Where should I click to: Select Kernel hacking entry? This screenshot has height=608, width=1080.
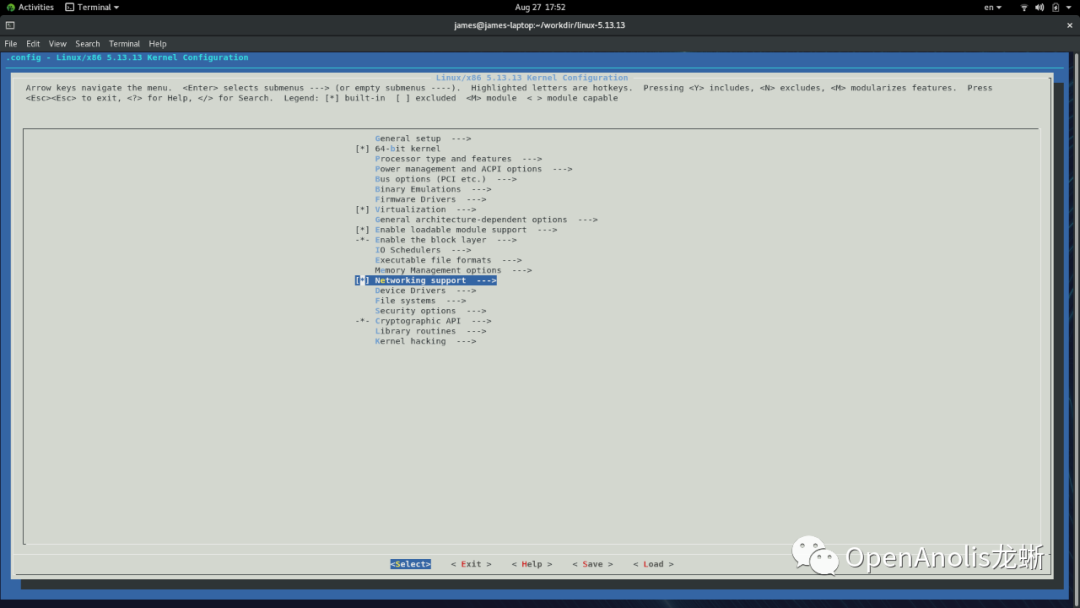pos(426,342)
